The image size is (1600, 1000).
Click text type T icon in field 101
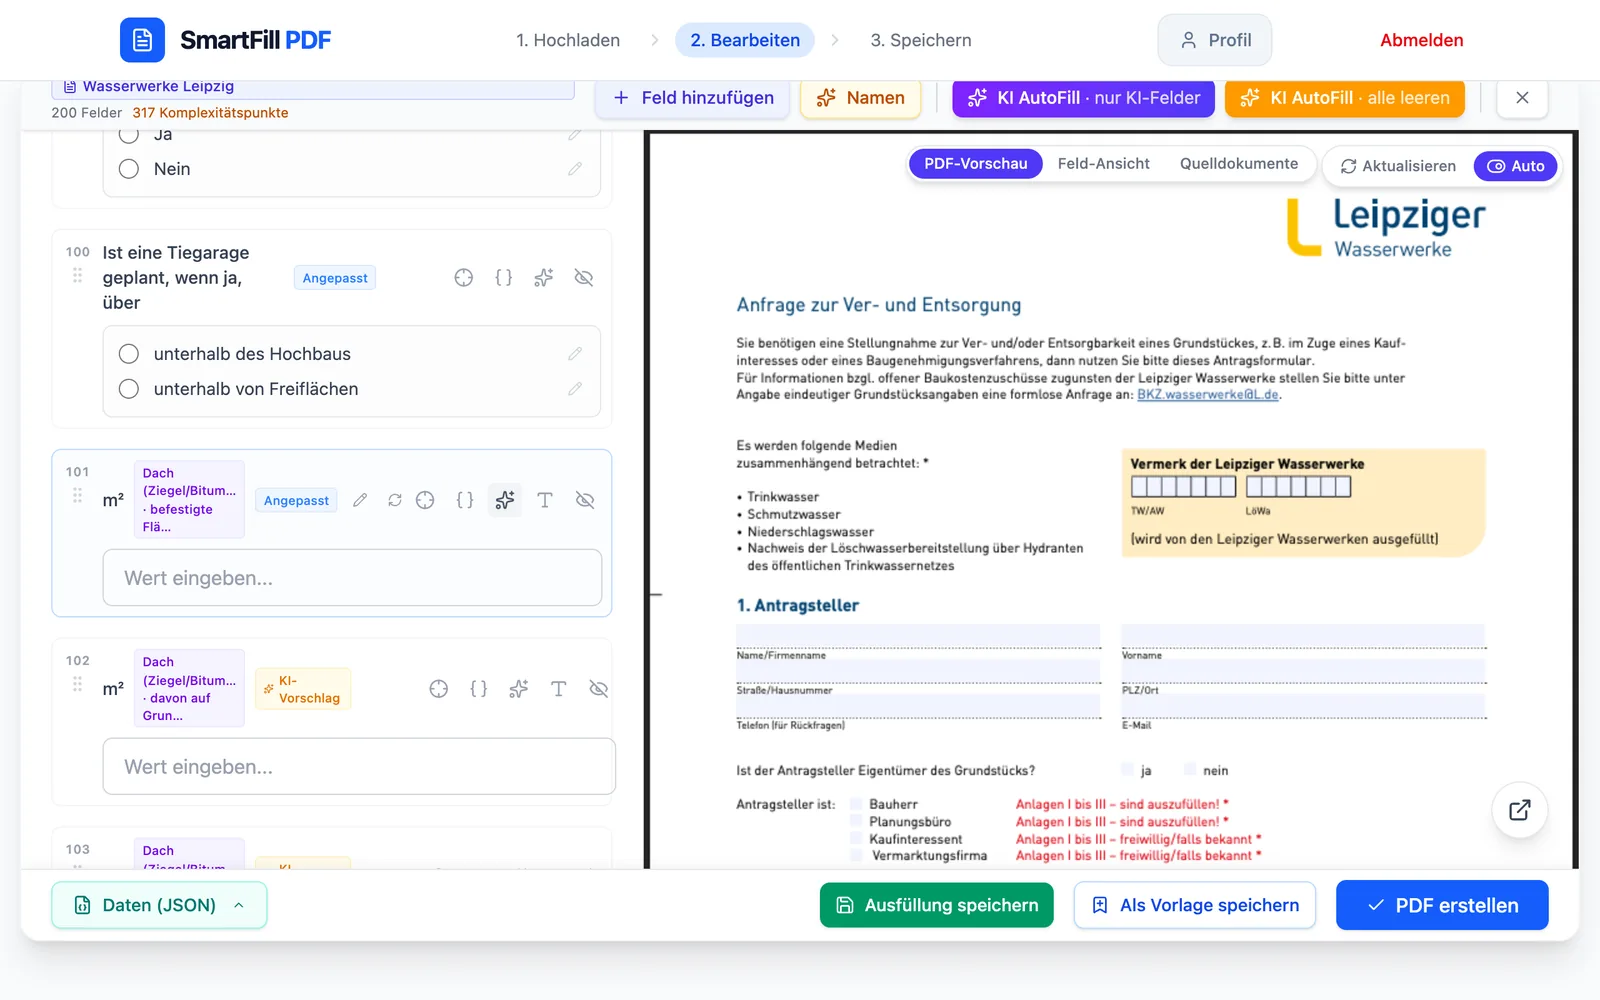tap(545, 500)
